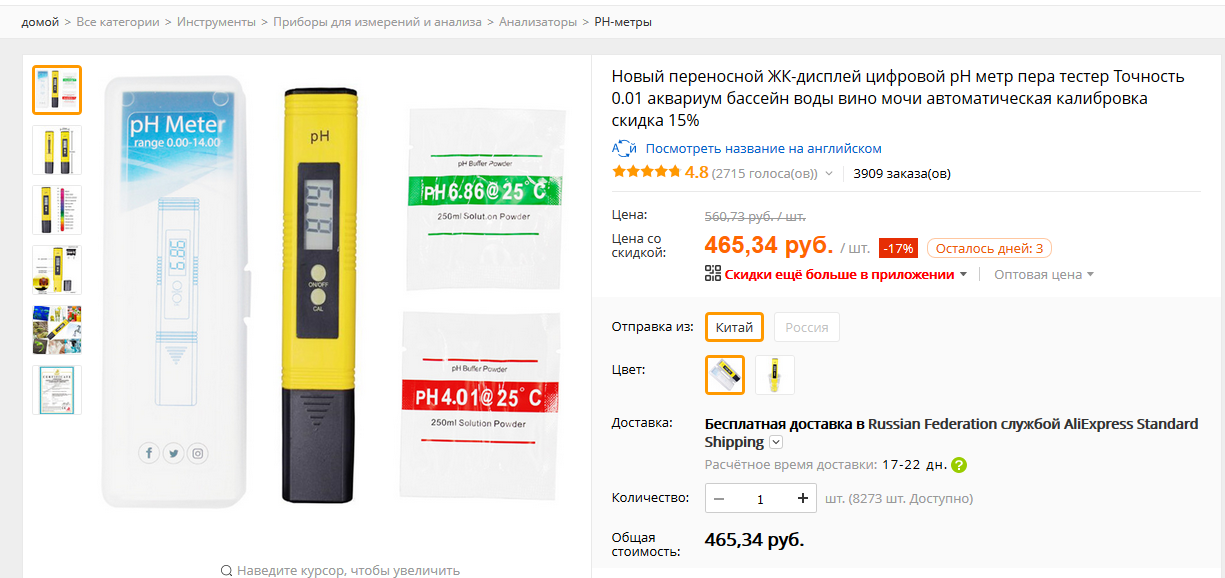Open the Оптовая цена dropdown

[1044, 274]
